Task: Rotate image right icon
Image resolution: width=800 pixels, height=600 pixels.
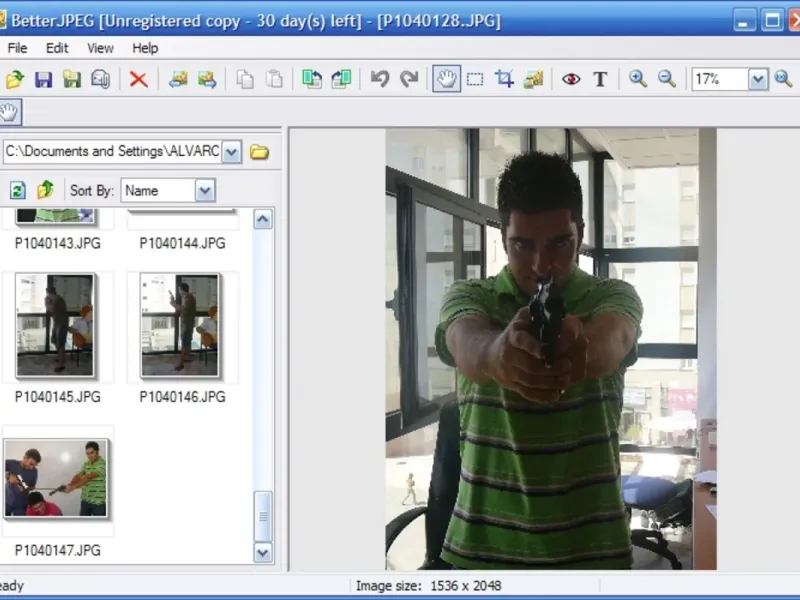Action: coord(341,79)
